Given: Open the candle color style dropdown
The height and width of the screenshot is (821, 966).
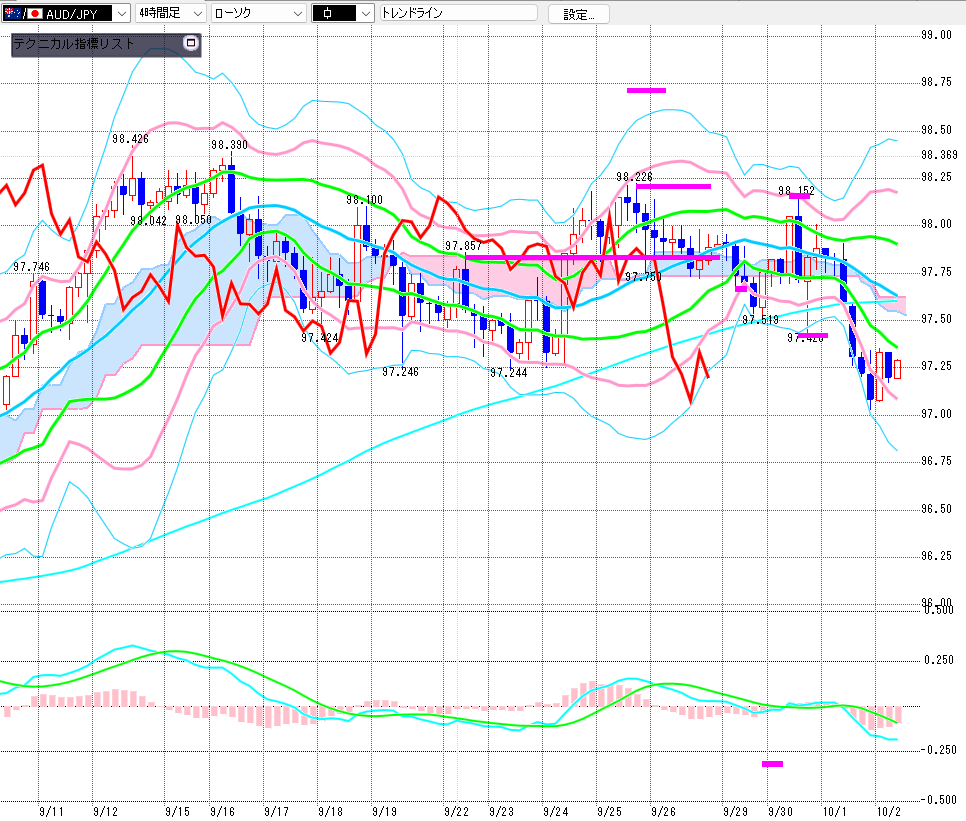Looking at the screenshot, I should click(x=364, y=14).
